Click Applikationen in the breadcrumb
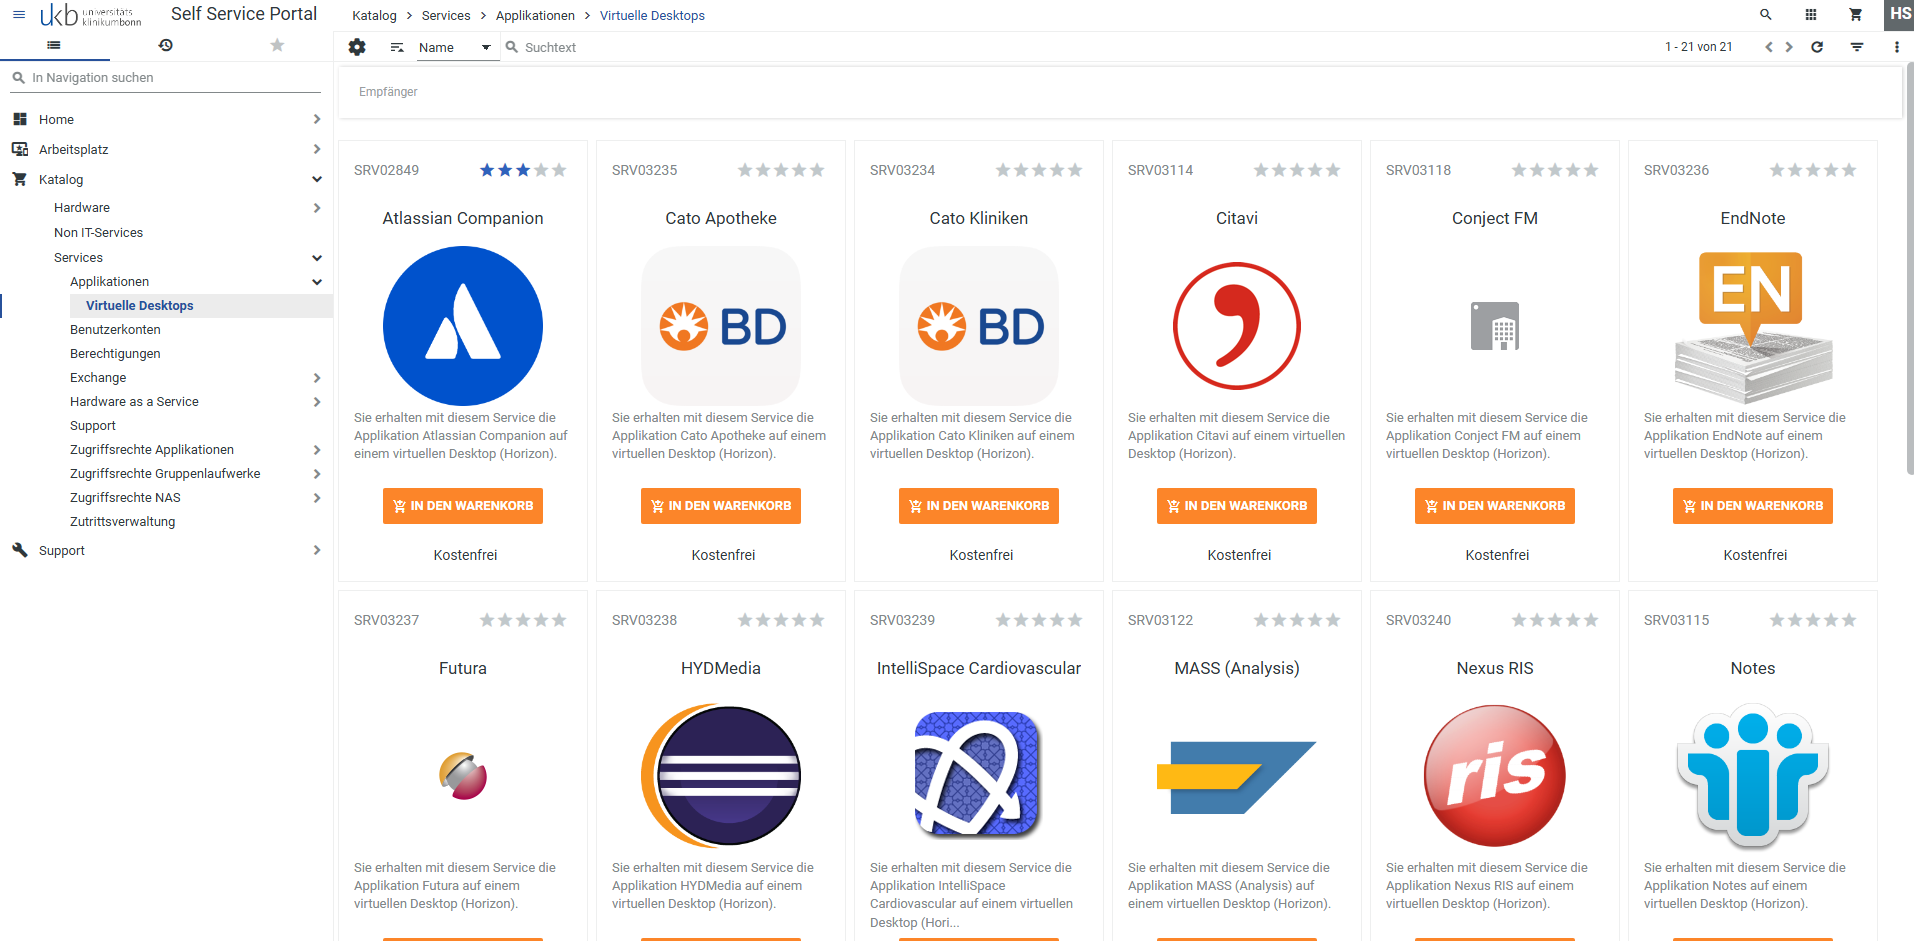1914x941 pixels. [x=535, y=15]
